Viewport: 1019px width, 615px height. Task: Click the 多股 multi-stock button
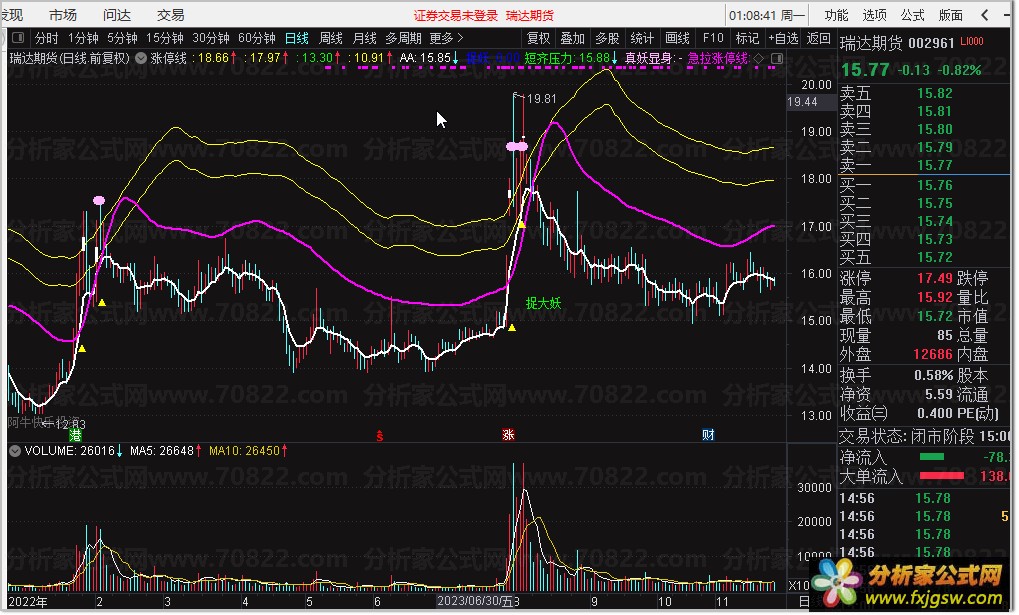point(607,38)
